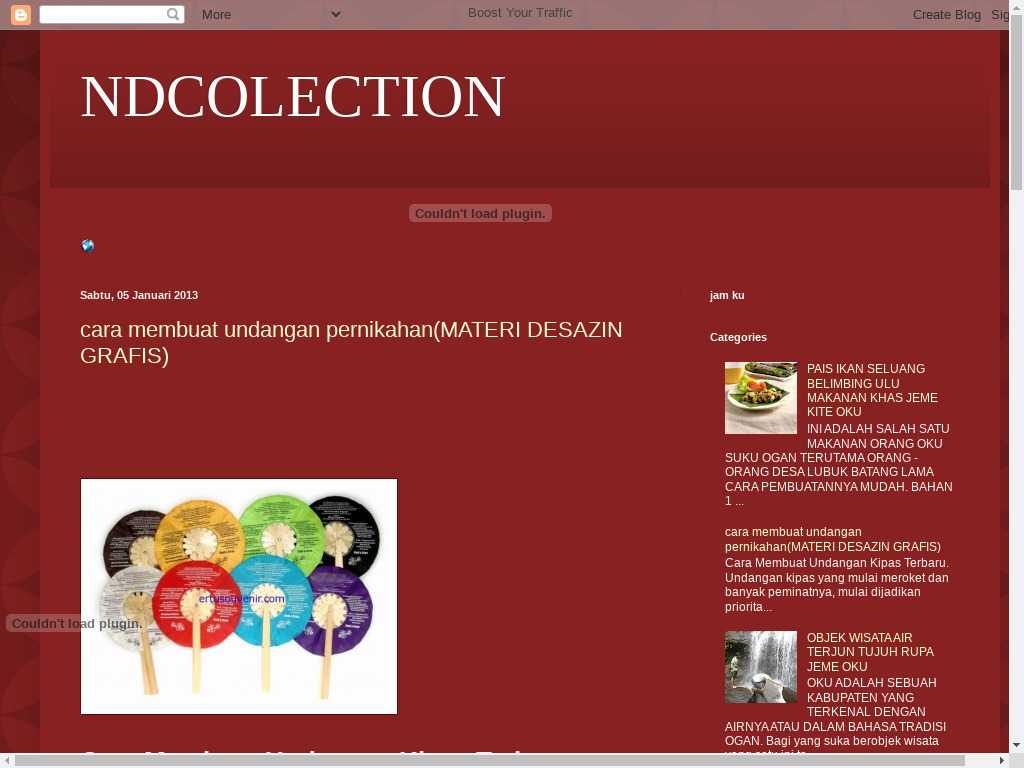
Task: Open OBJEK WISATA AIR TERJUN TUJUH RUPA link
Action: pos(870,652)
